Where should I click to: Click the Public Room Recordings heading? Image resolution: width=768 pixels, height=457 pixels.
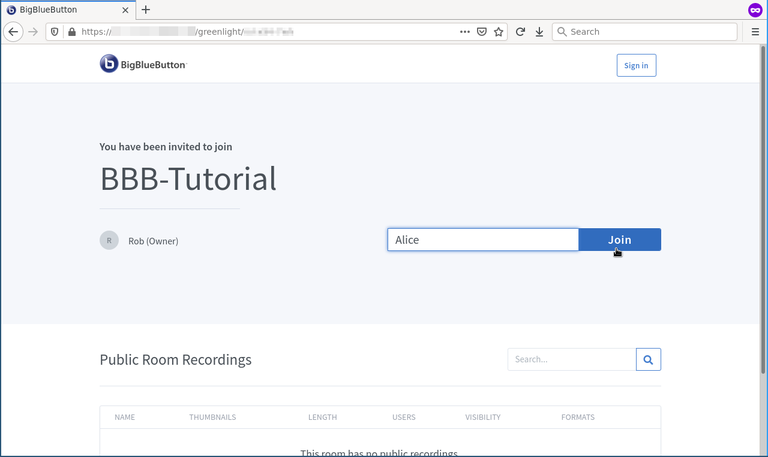click(175, 360)
